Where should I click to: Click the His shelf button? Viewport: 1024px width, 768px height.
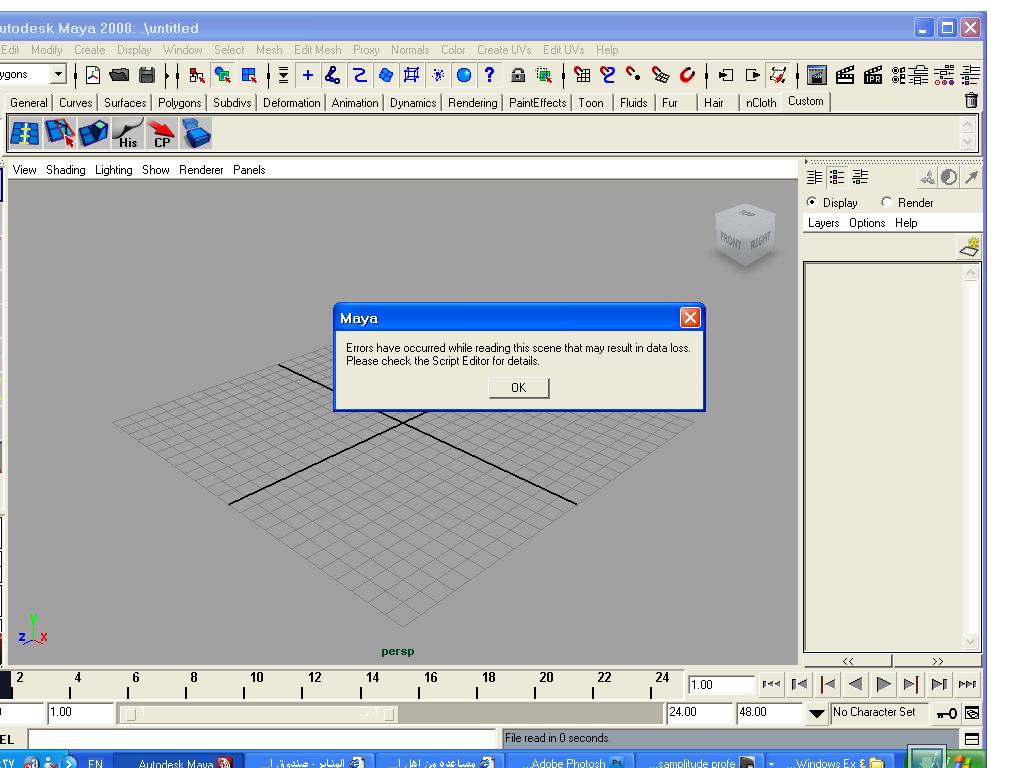[x=128, y=133]
